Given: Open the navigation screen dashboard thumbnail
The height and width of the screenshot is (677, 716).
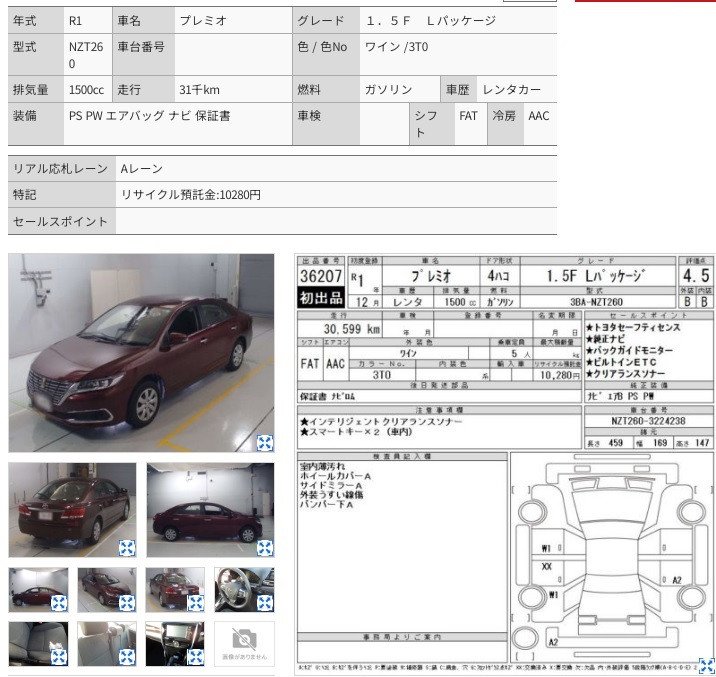Looking at the screenshot, I should click(175, 644).
